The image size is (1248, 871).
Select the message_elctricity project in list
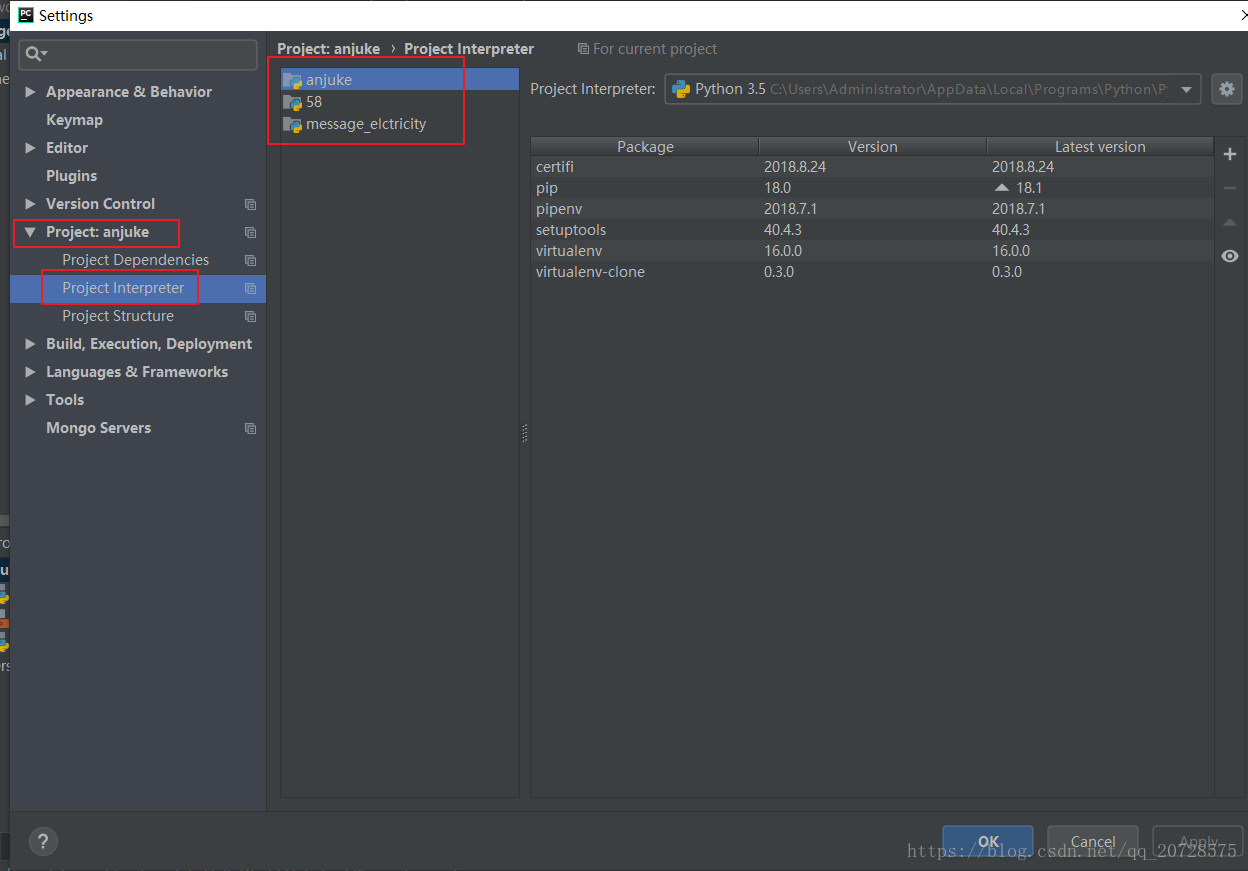(400, 124)
